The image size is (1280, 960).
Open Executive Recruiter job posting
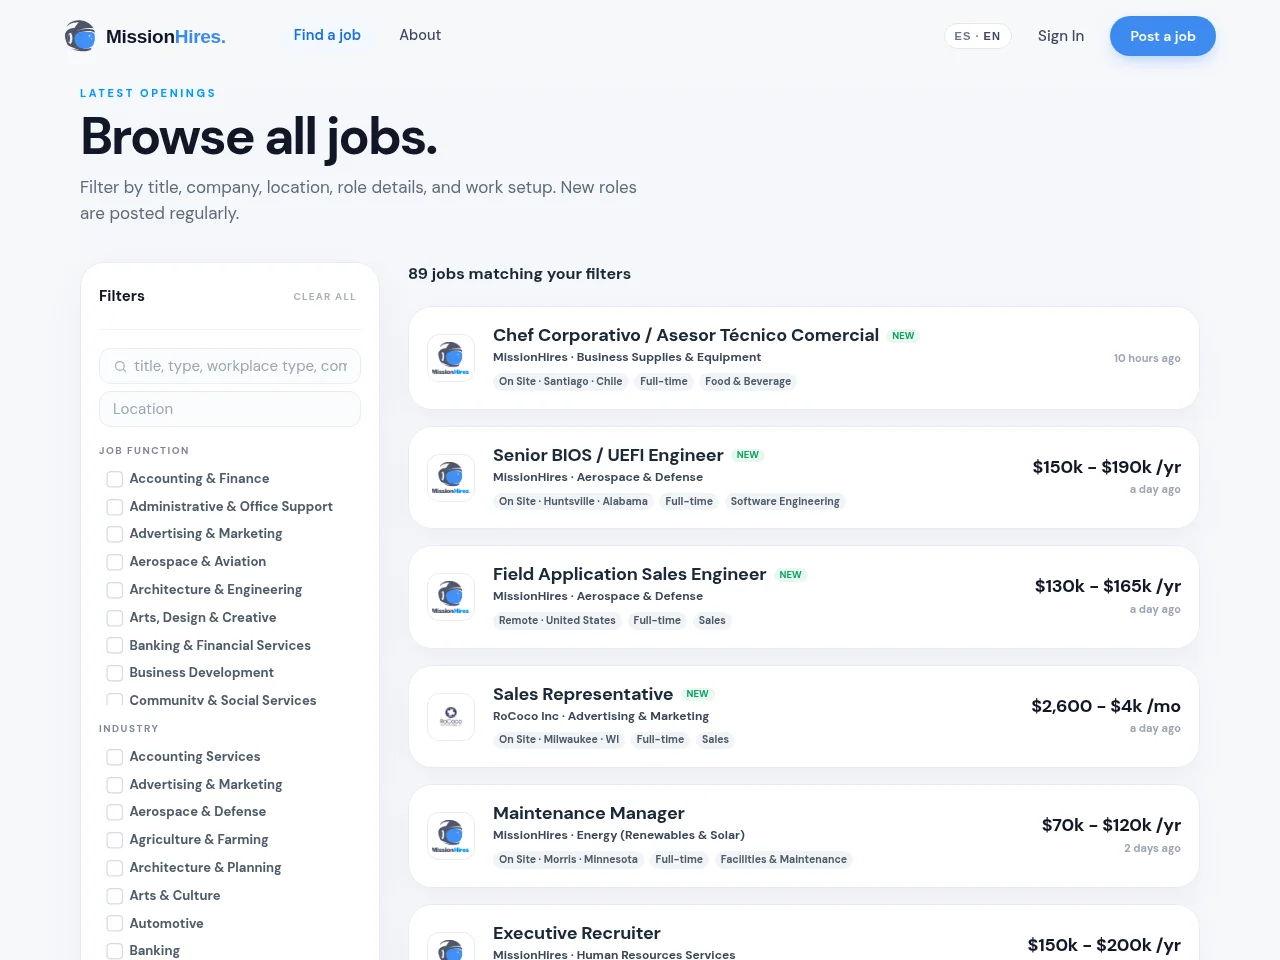(577, 933)
